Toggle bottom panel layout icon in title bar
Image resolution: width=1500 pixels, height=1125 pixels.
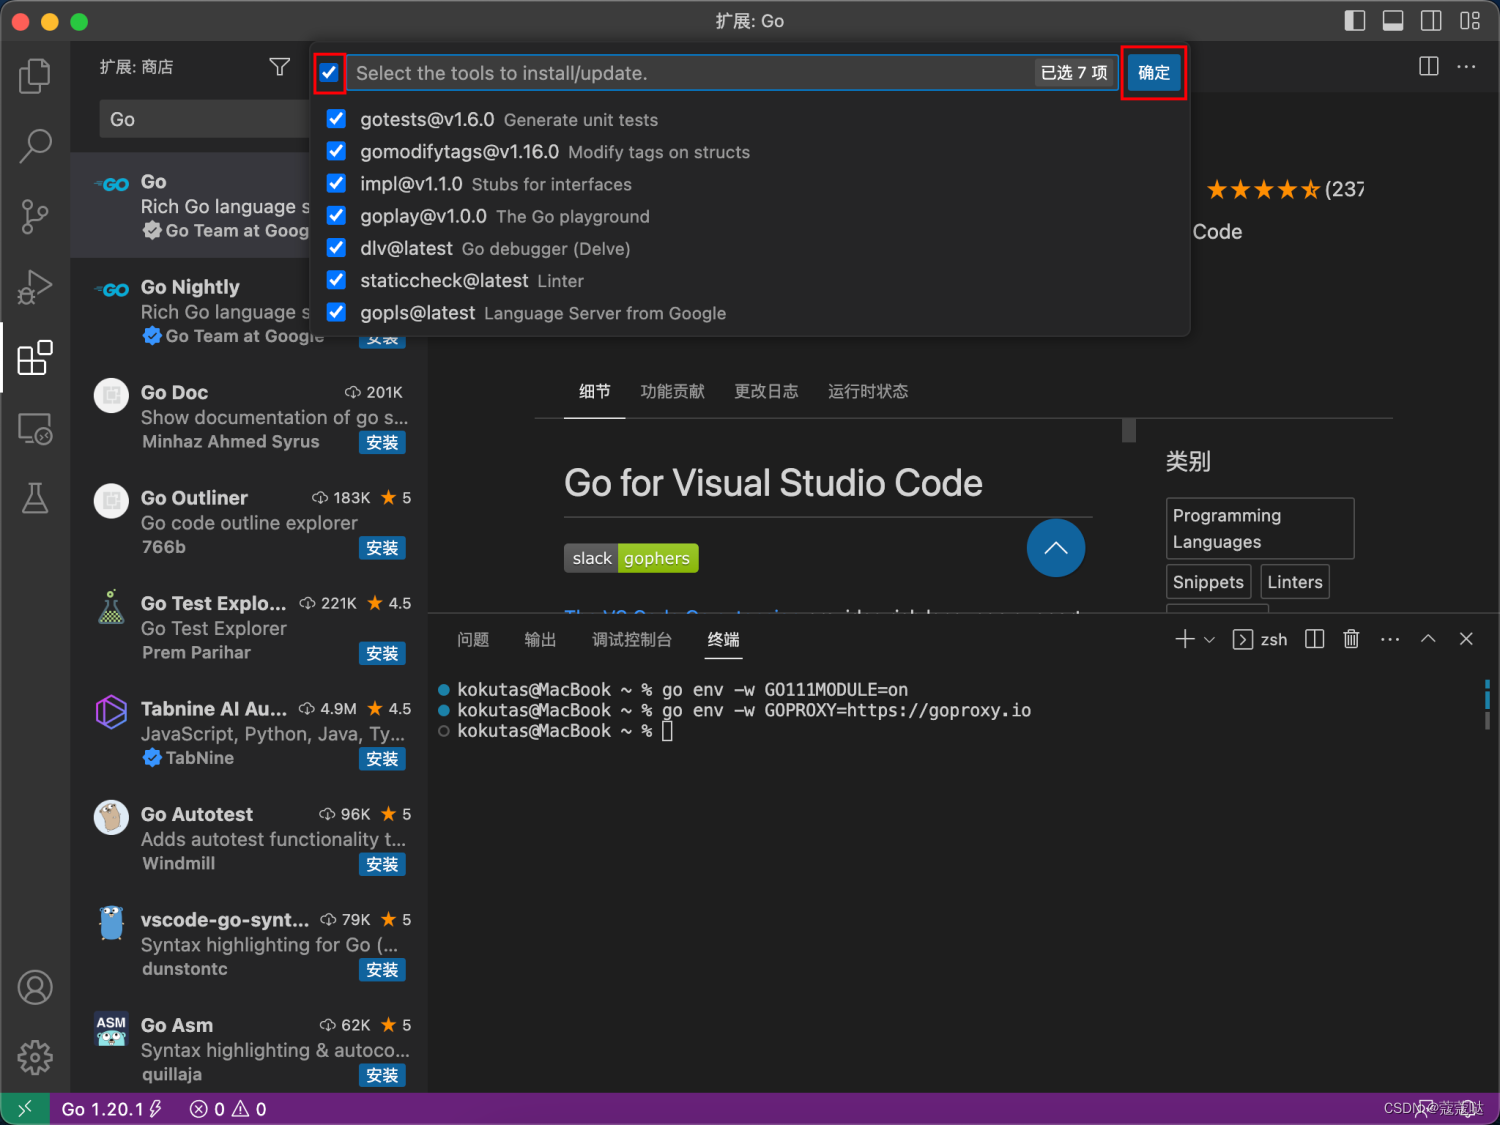tap(1393, 20)
